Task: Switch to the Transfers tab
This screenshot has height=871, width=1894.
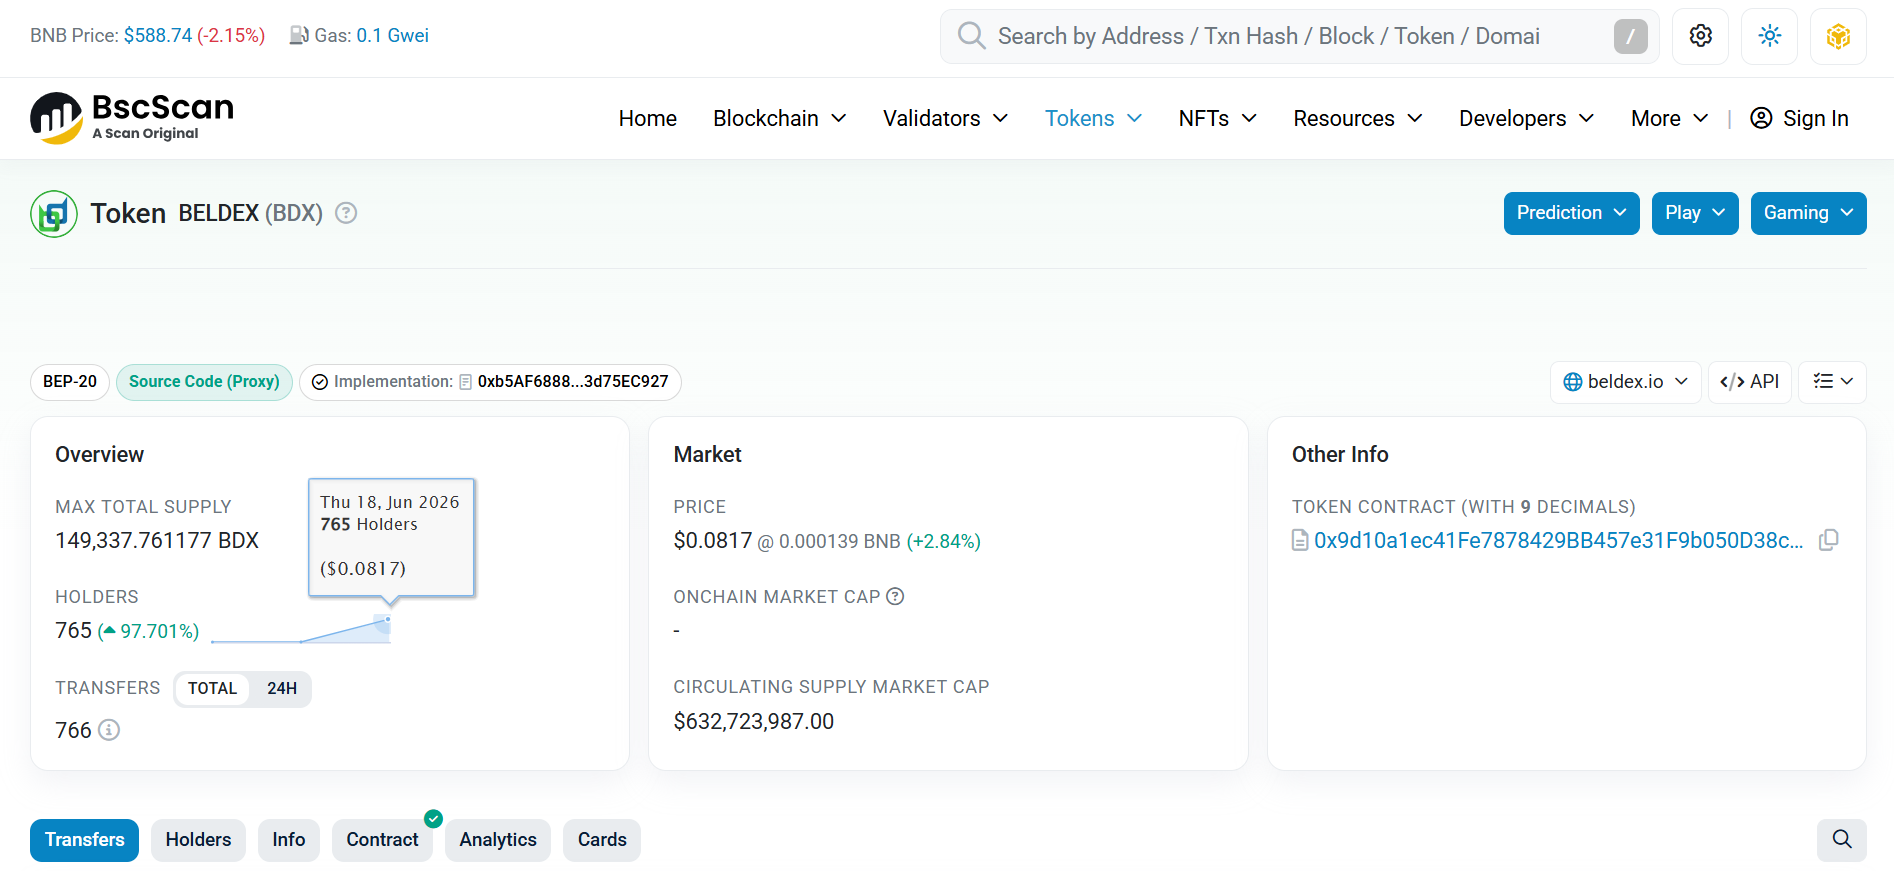Action: [85, 840]
